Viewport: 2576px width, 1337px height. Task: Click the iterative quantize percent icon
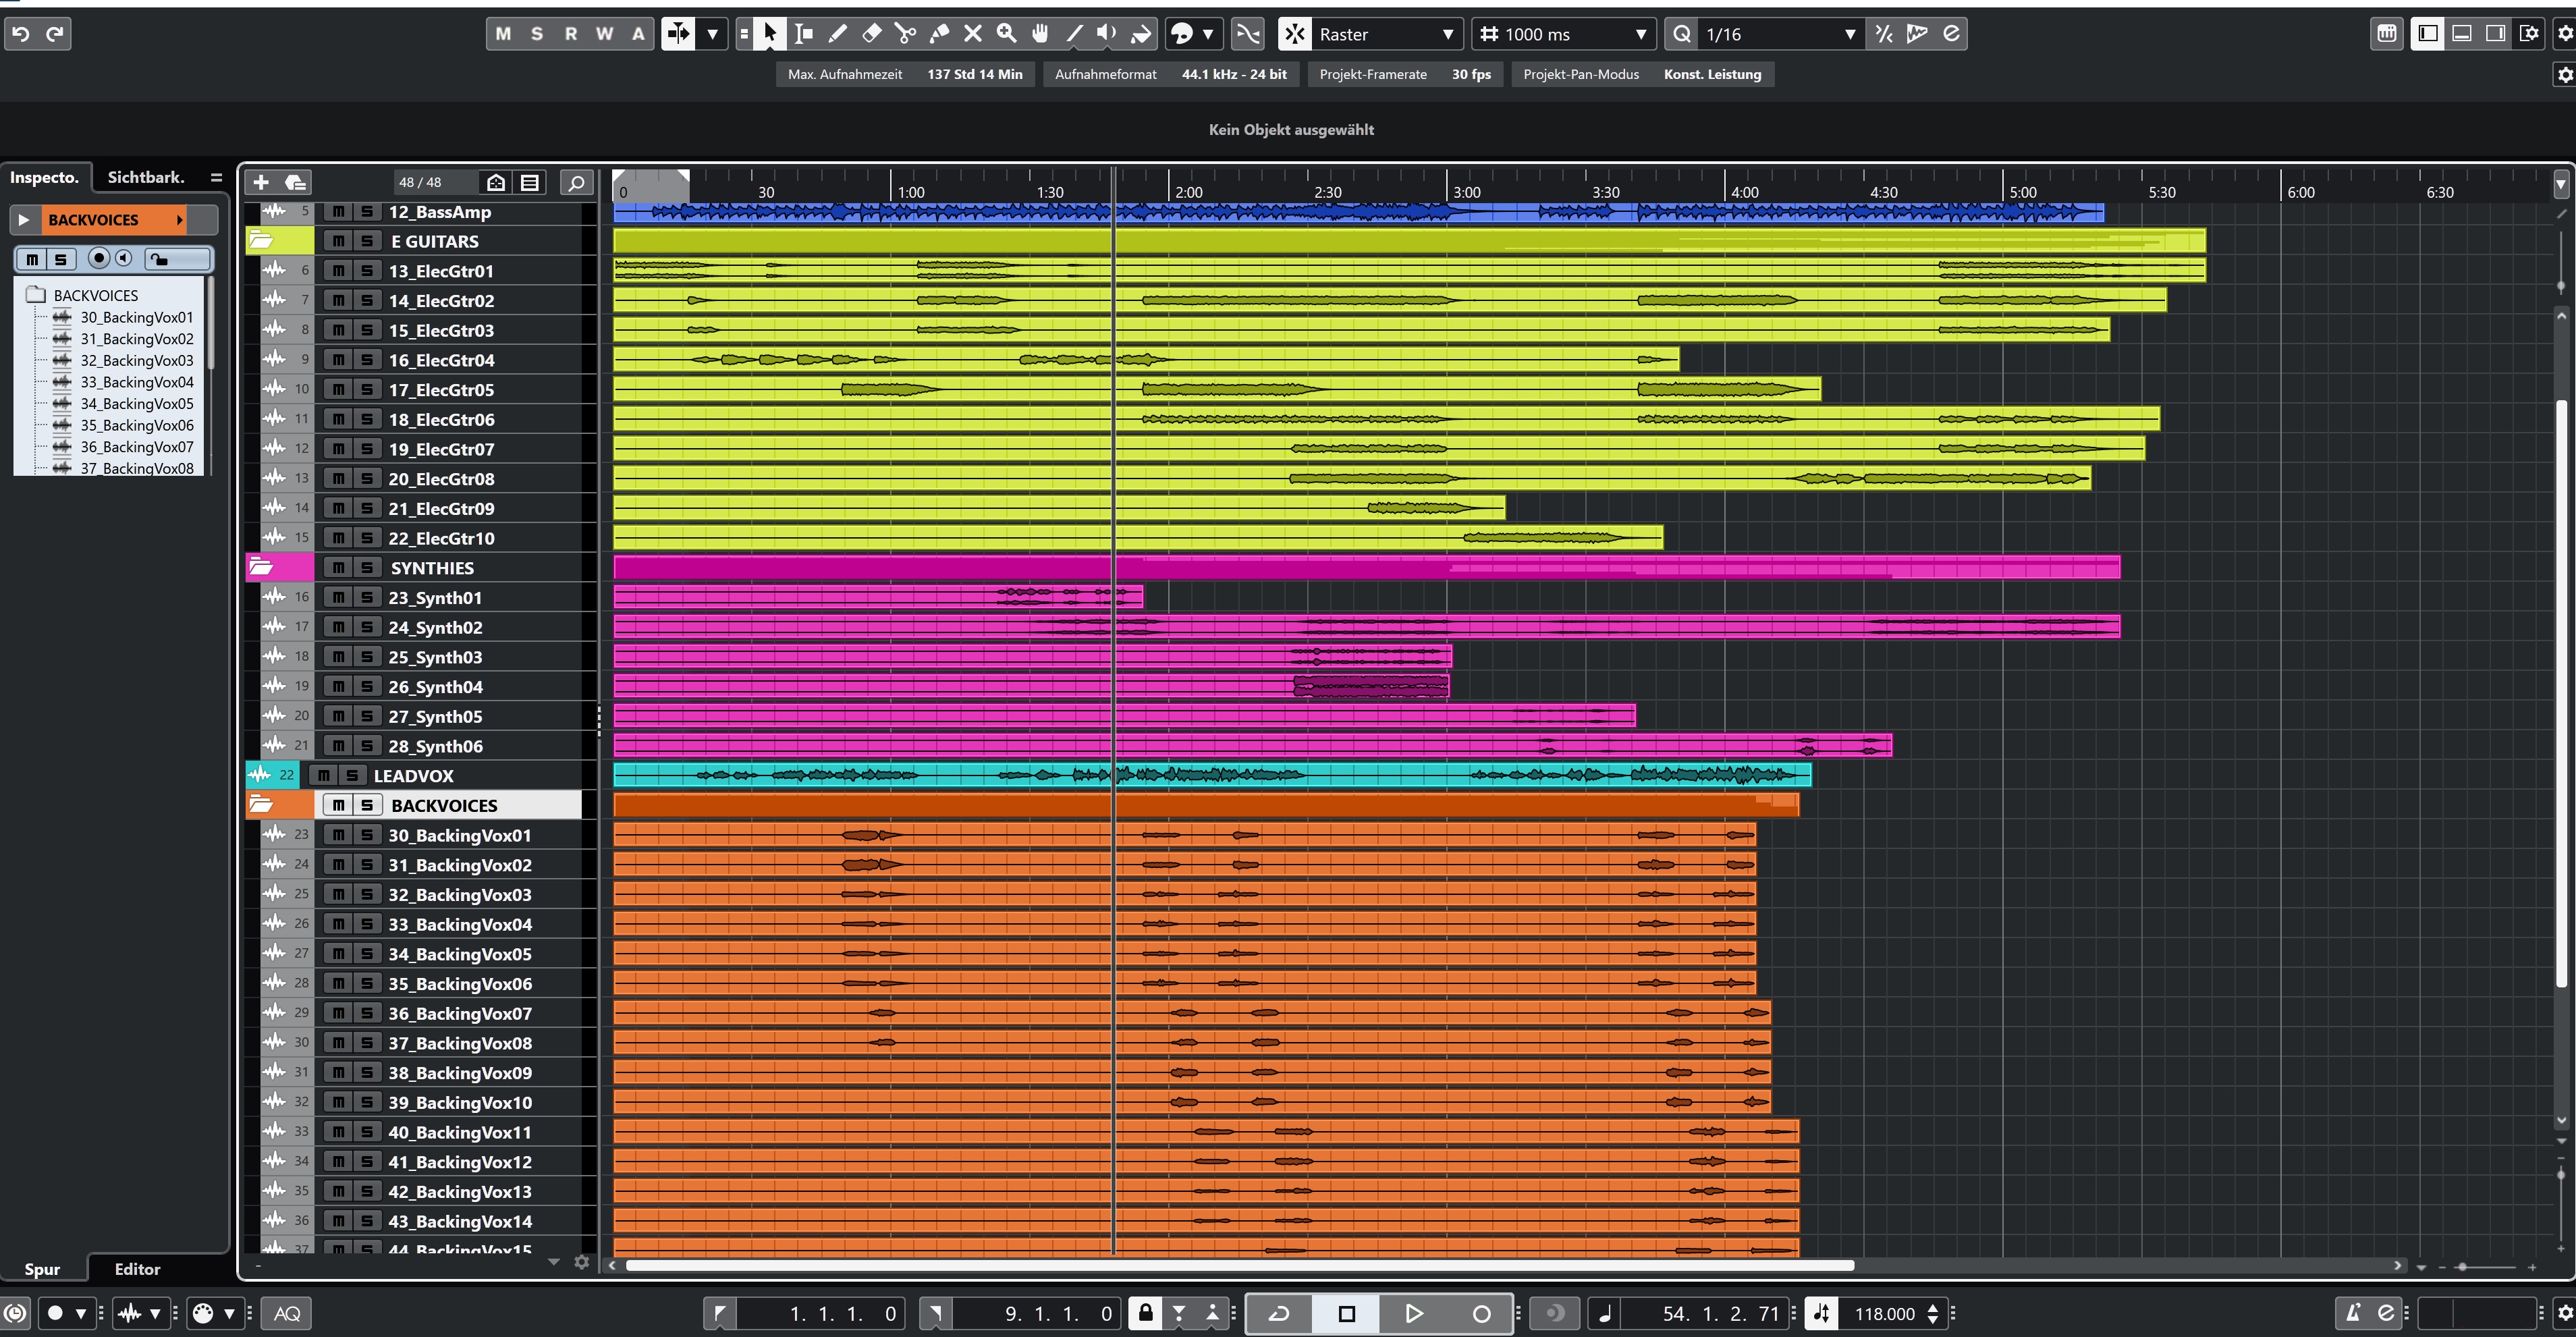pos(1884,34)
